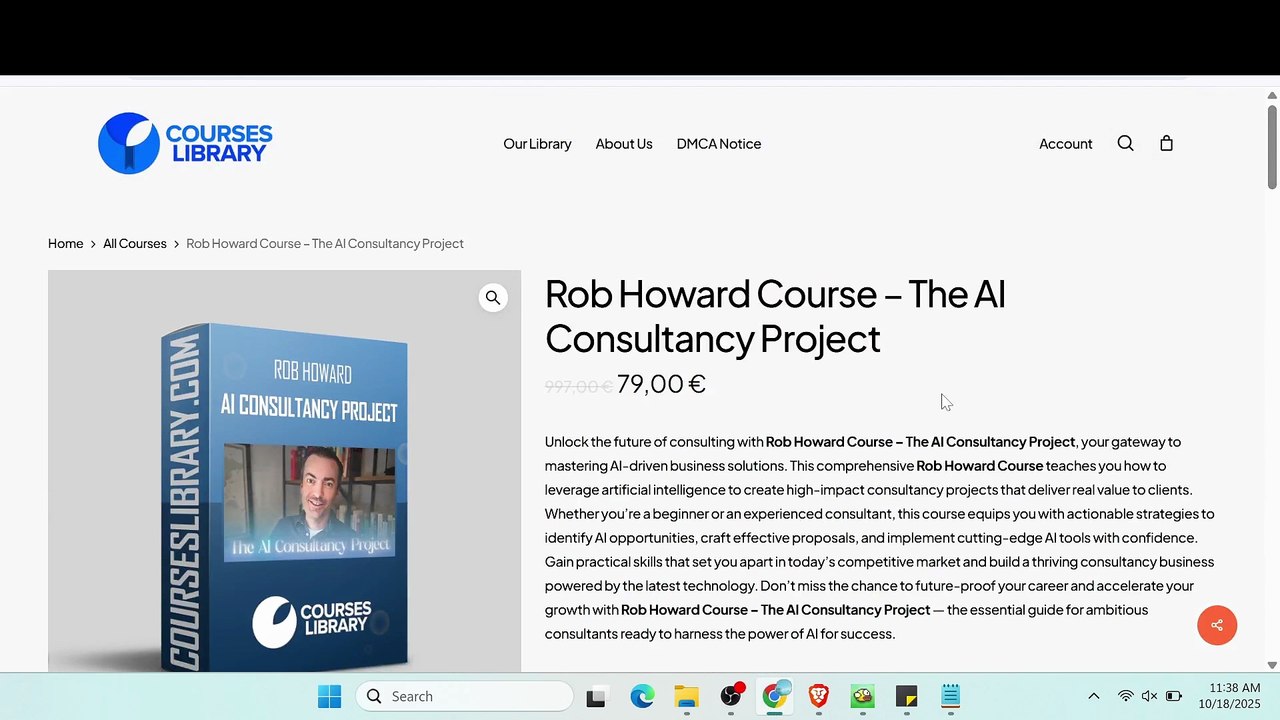The height and width of the screenshot is (720, 1280).
Task: Click the orange share floating button
Action: (1217, 625)
